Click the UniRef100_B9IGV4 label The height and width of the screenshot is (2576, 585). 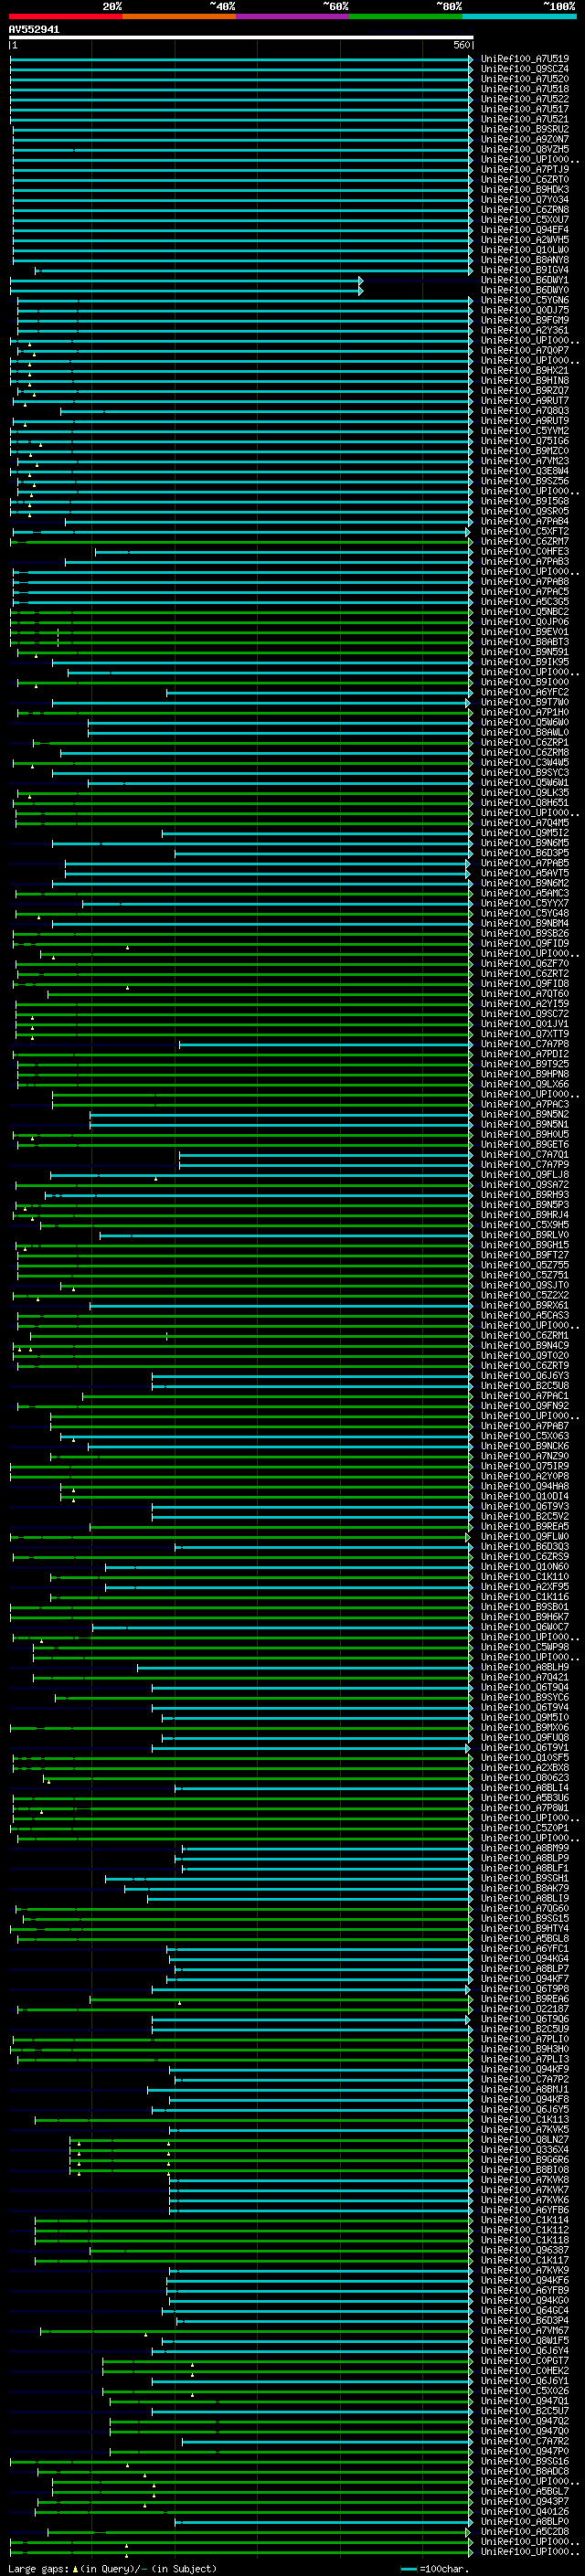[525, 270]
